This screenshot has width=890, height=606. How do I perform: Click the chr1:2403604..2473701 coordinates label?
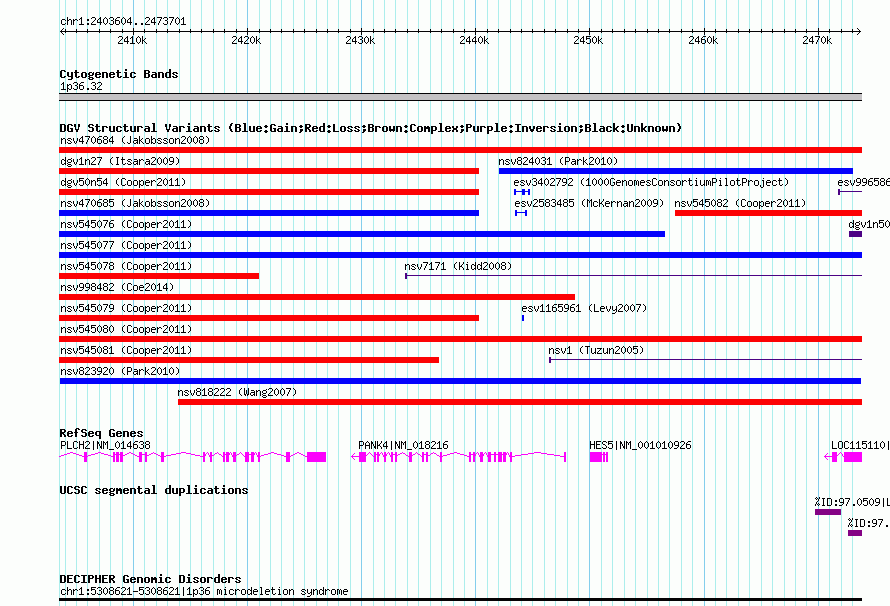(123, 22)
